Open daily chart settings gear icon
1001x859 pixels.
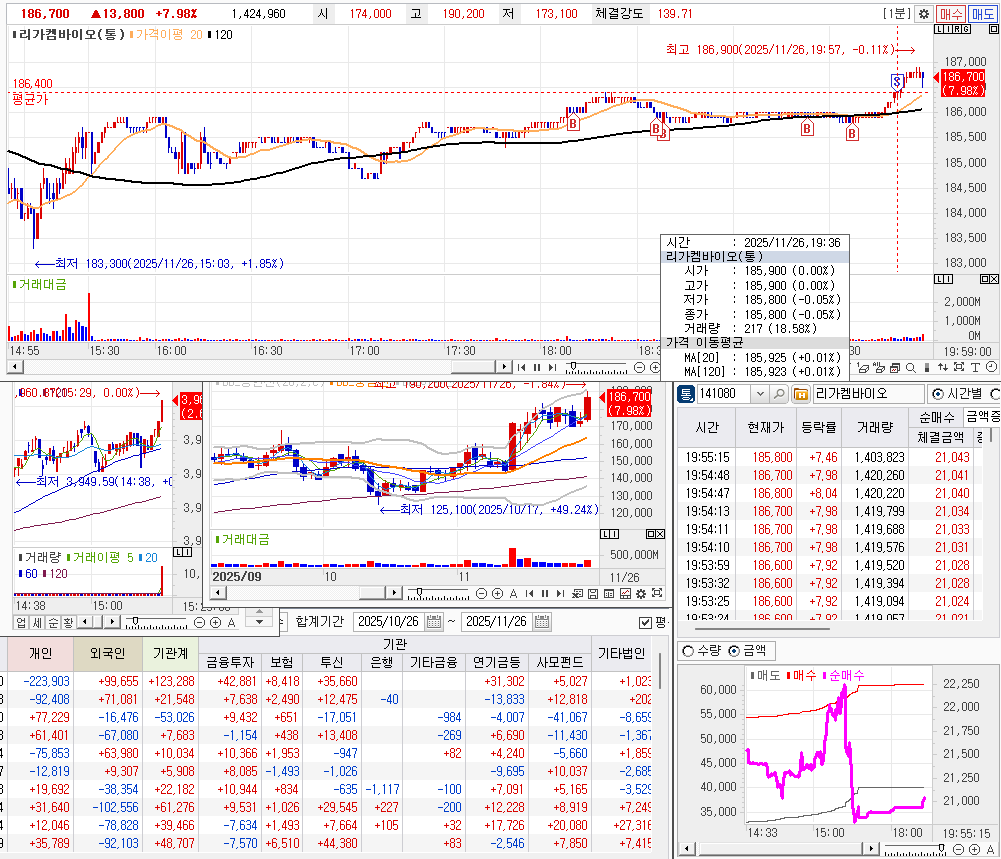[641, 594]
